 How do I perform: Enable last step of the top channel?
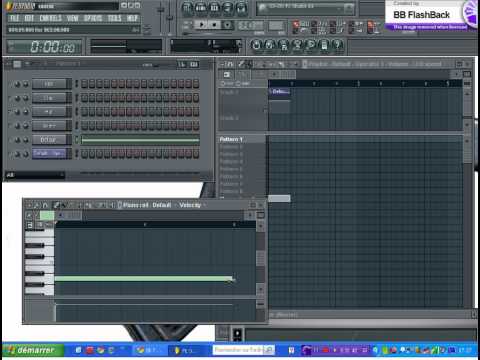click(x=196, y=84)
